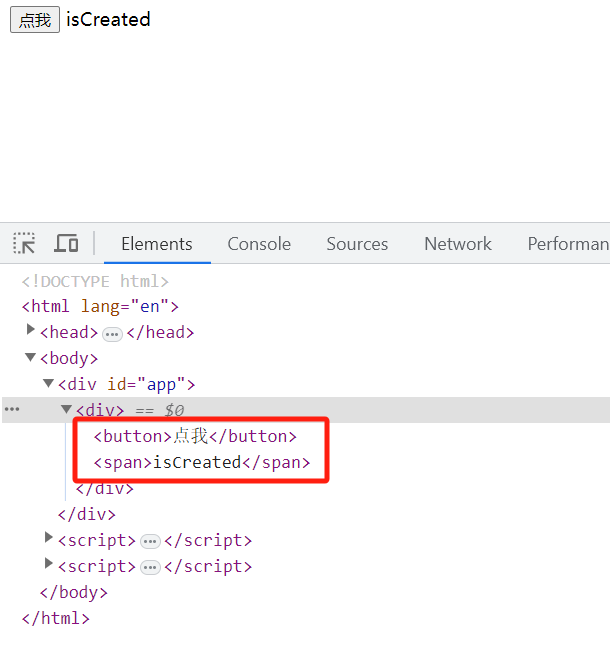The width and height of the screenshot is (610, 646).
Task: Click the ellipsis badge in second script tag
Action: [x=150, y=568]
